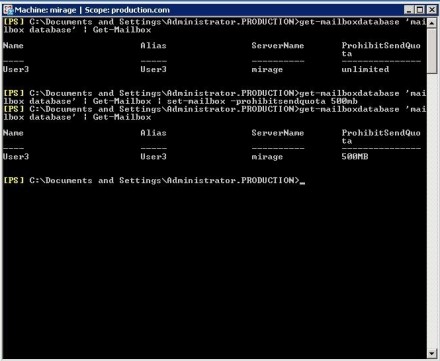Click 'mirage' server in first result row

click(x=267, y=70)
